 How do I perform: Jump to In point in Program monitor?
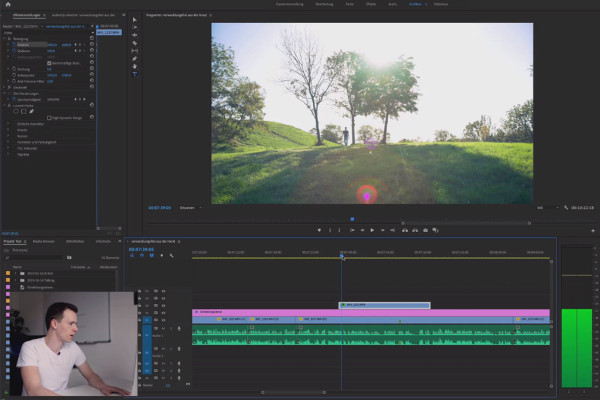pyautogui.click(x=352, y=230)
